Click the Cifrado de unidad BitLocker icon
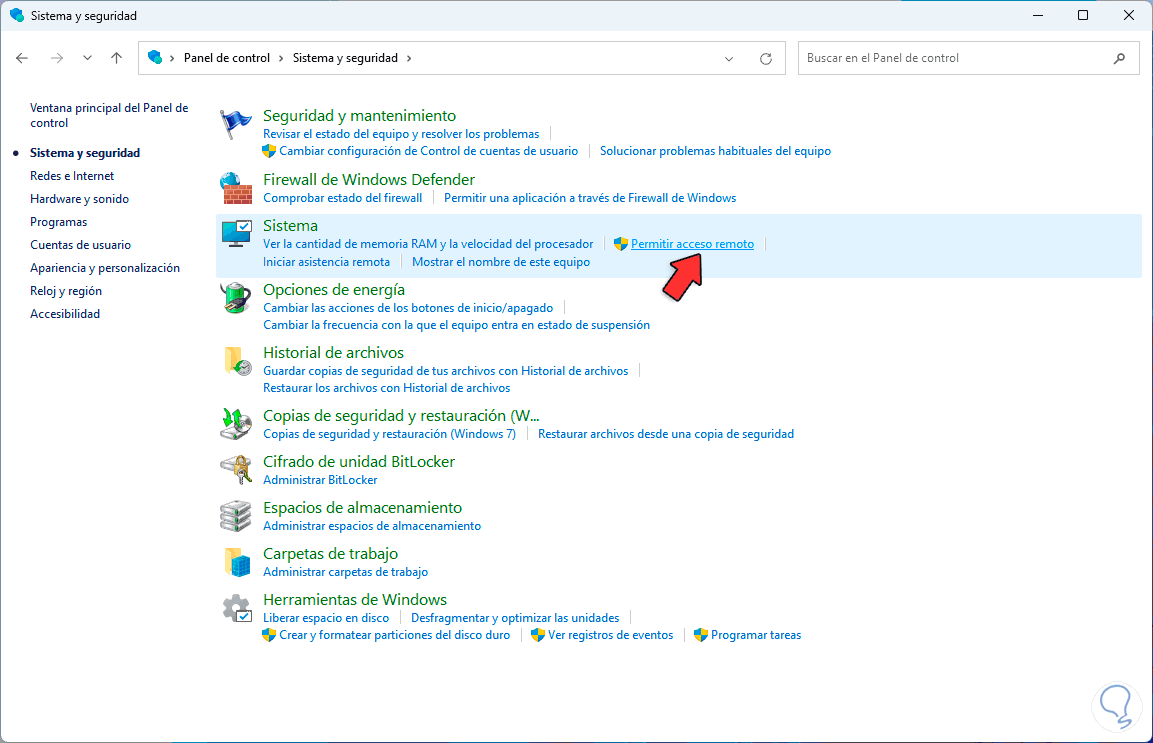 pos(236,470)
